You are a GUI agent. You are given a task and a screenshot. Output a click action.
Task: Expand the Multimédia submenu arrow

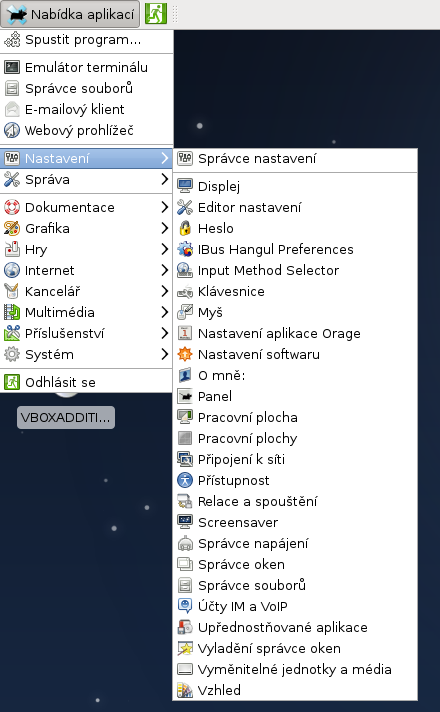(165, 312)
